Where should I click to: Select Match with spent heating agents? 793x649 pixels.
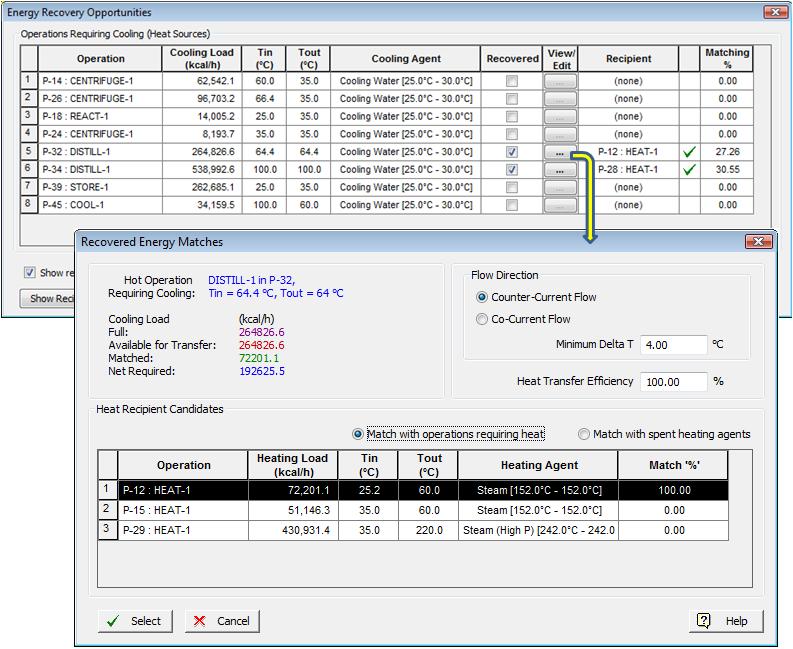(584, 434)
